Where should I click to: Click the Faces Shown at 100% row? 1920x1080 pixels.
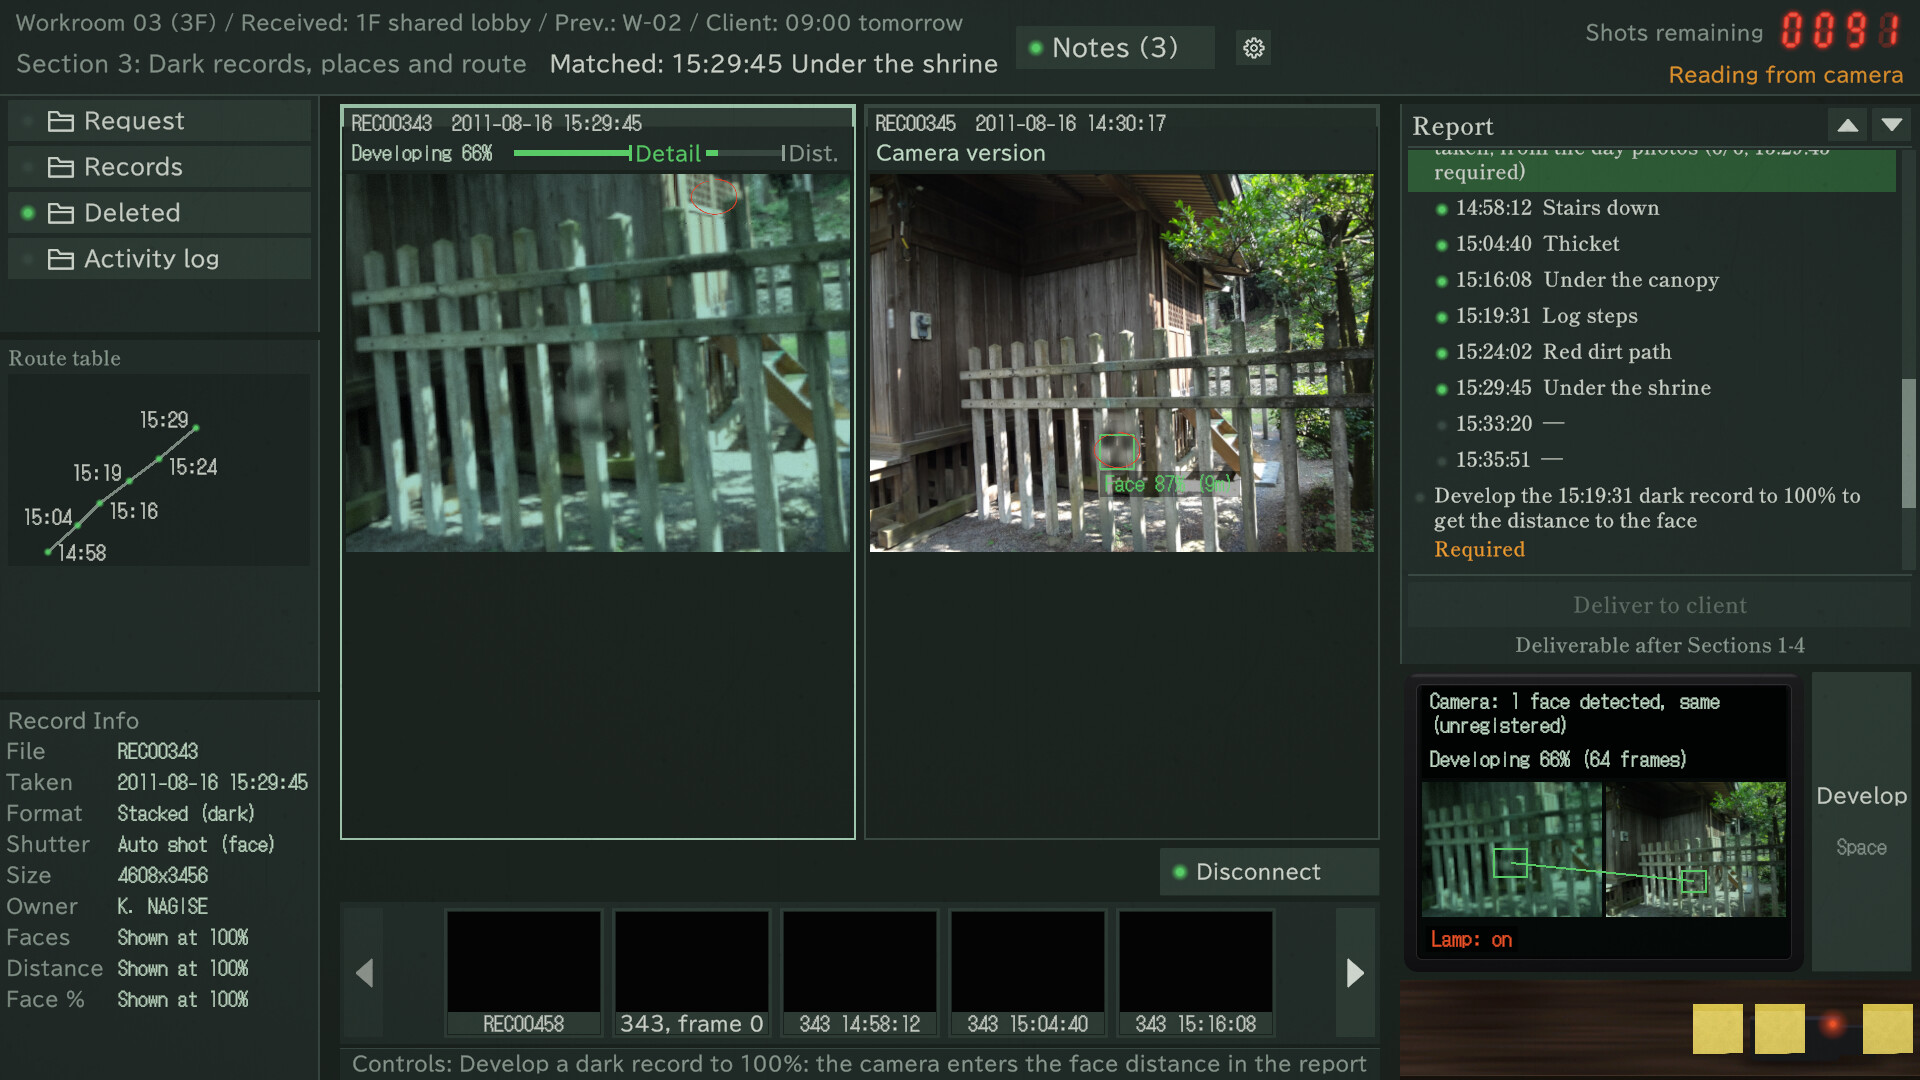coord(128,938)
